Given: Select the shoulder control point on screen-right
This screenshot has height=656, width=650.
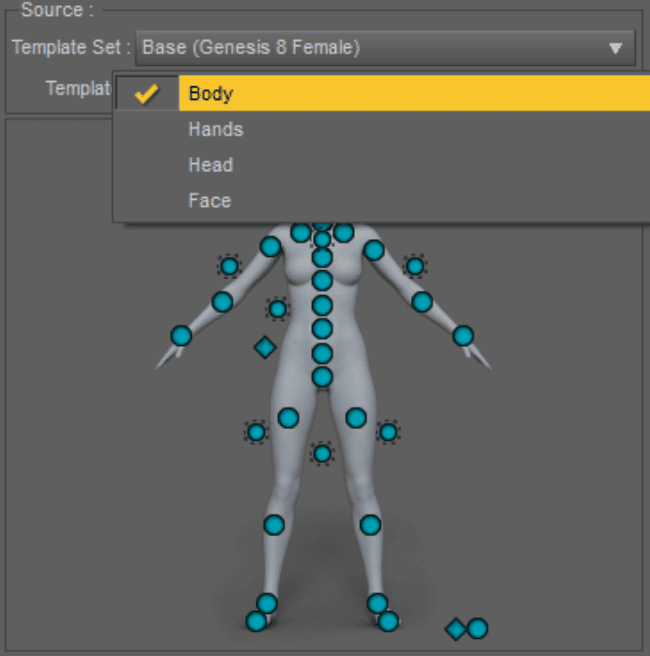Looking at the screenshot, I should coord(374,250).
